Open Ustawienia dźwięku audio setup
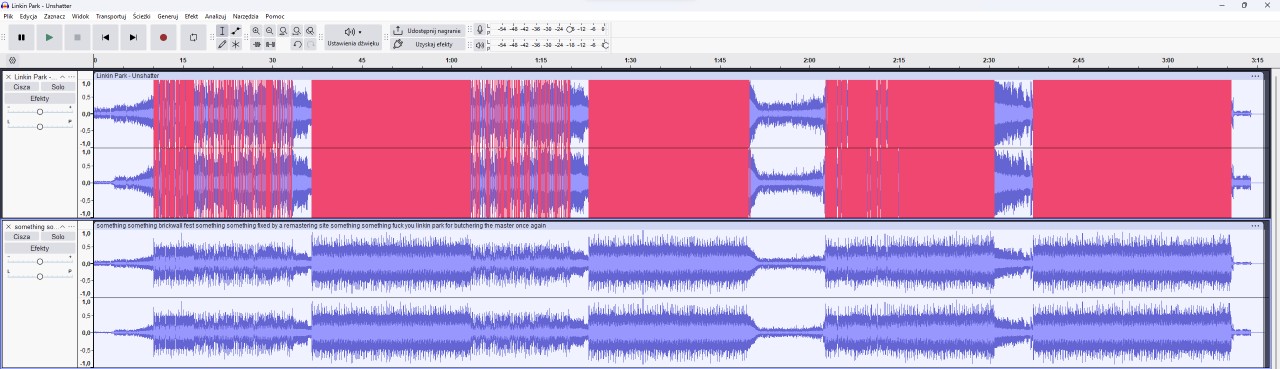 click(353, 38)
